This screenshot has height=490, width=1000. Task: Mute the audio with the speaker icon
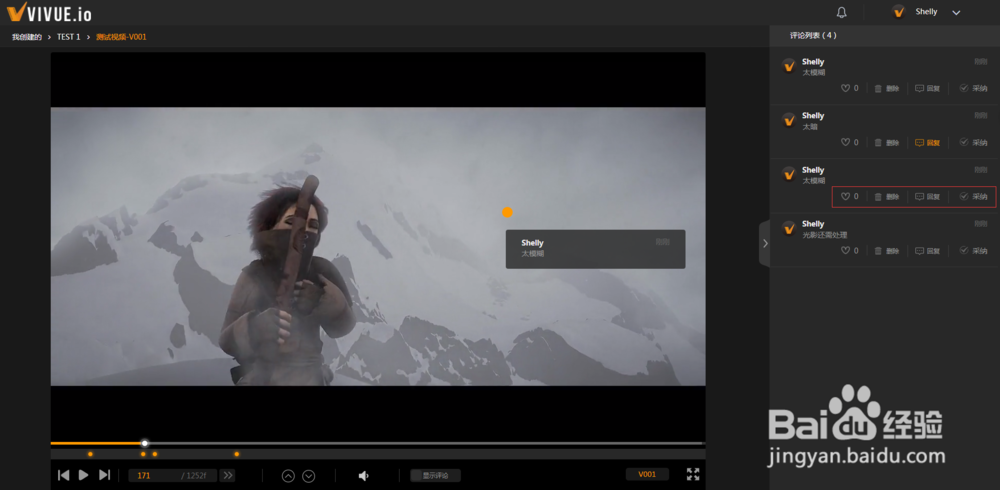click(364, 475)
